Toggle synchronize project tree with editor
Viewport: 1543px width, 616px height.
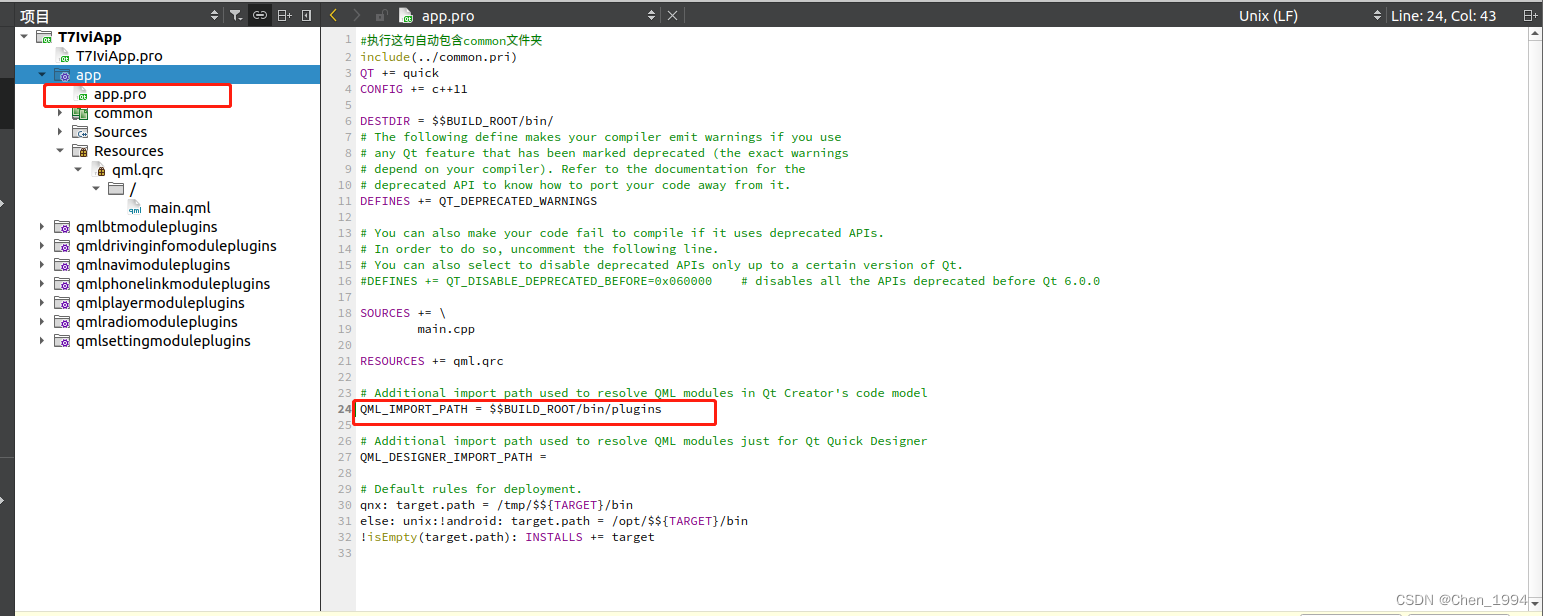tap(260, 15)
